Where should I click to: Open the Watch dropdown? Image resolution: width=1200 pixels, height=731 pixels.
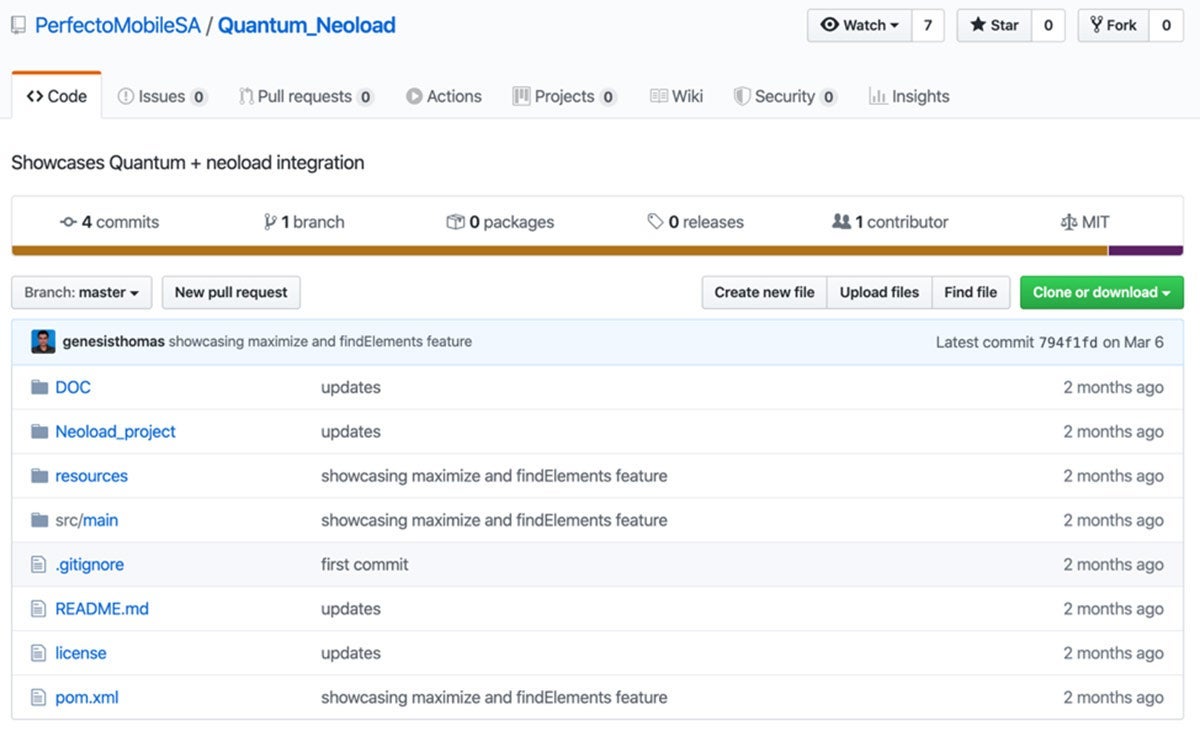click(859, 26)
